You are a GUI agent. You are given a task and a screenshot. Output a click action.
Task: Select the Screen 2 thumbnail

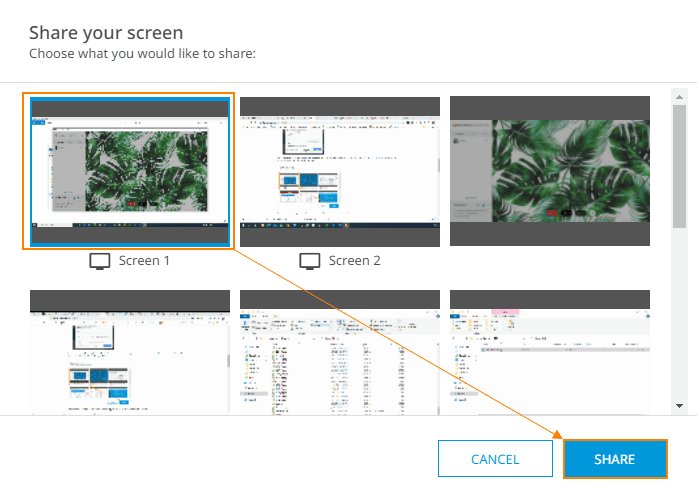pos(339,171)
